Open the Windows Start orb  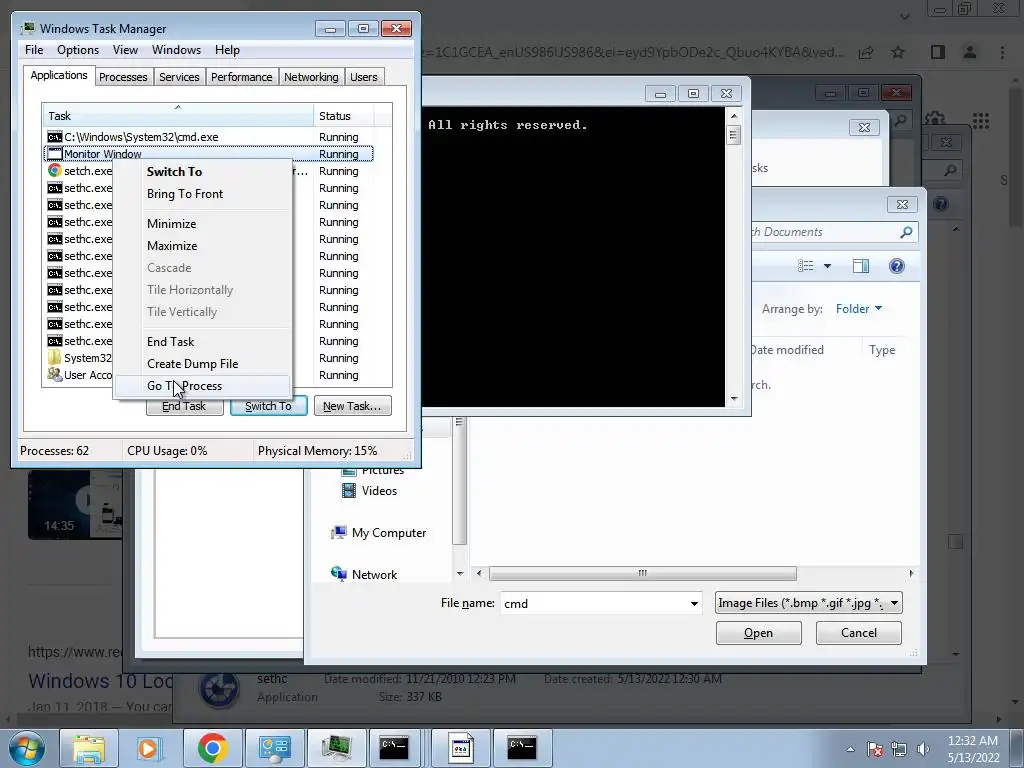27,748
